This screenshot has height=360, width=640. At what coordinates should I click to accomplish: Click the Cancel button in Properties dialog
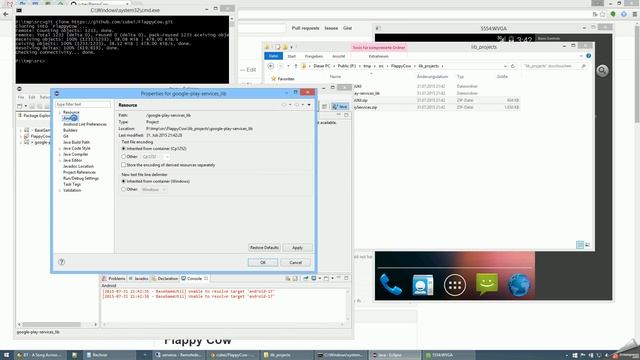tap(296, 262)
